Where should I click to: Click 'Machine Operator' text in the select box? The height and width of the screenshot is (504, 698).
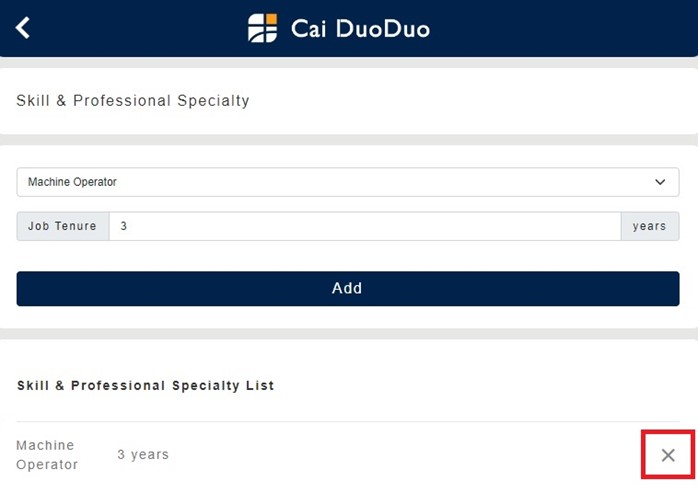pos(73,182)
